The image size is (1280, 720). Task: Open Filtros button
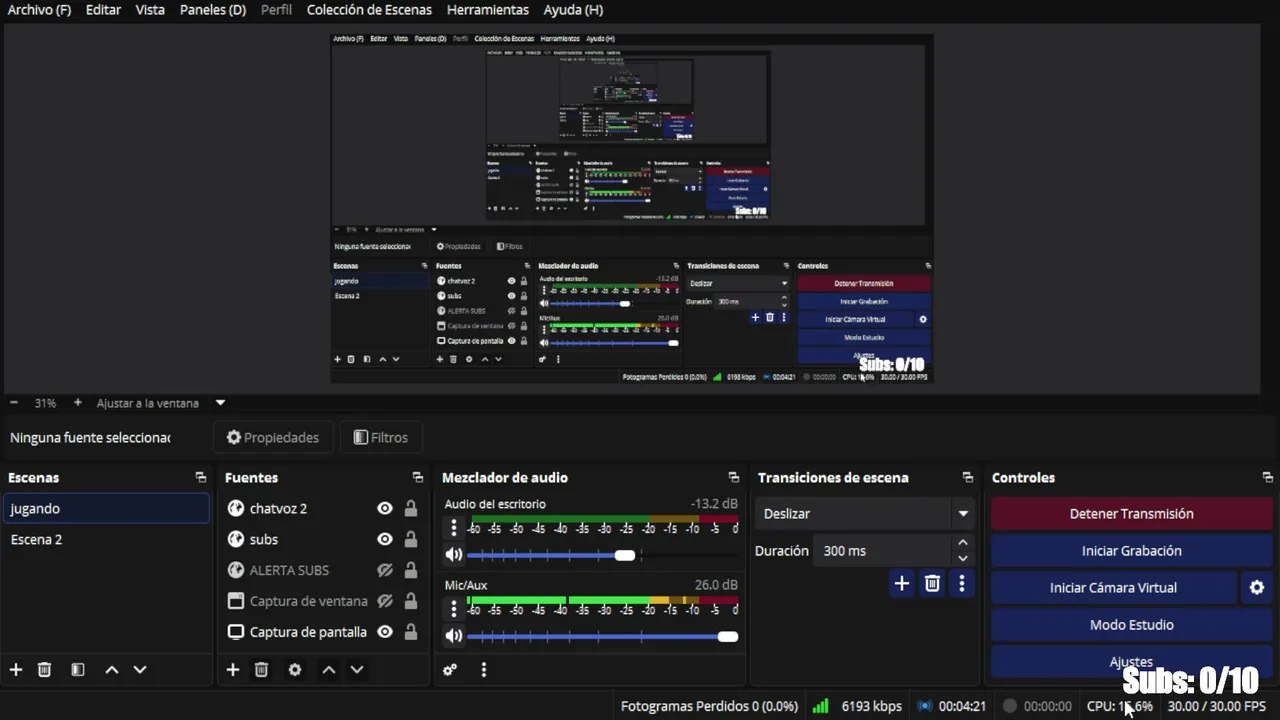(x=381, y=438)
